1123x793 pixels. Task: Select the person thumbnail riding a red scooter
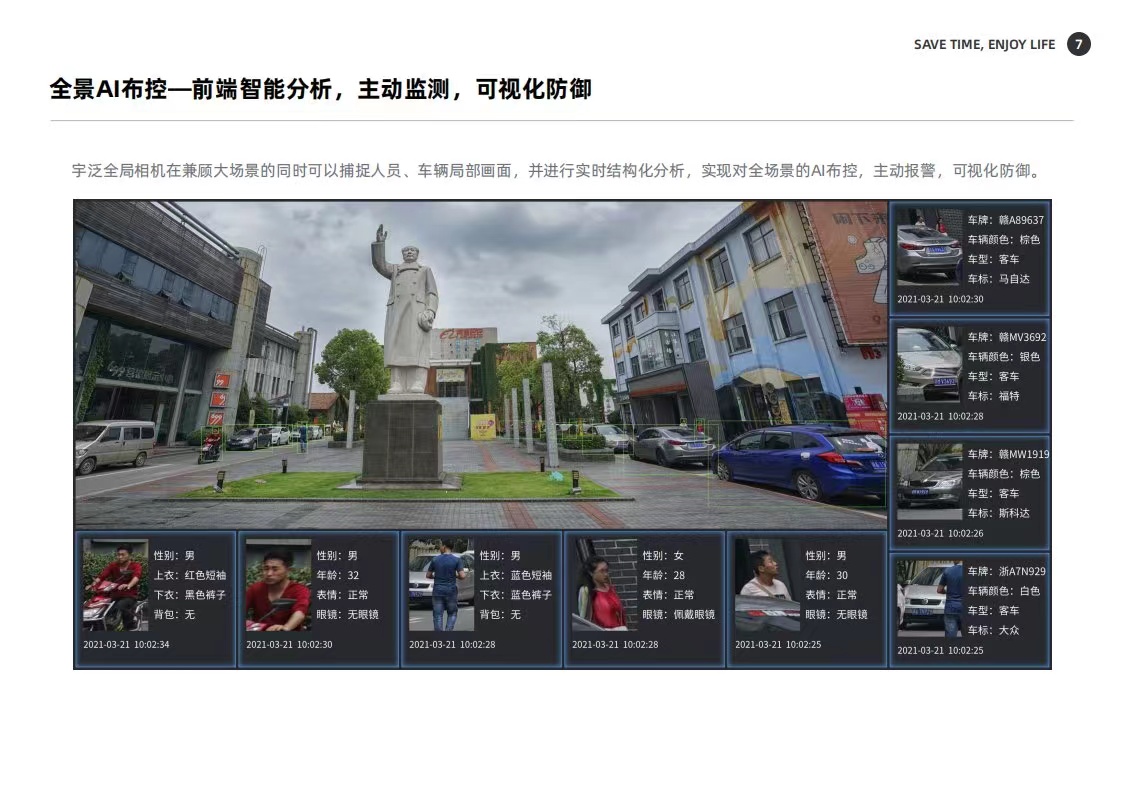tap(115, 585)
